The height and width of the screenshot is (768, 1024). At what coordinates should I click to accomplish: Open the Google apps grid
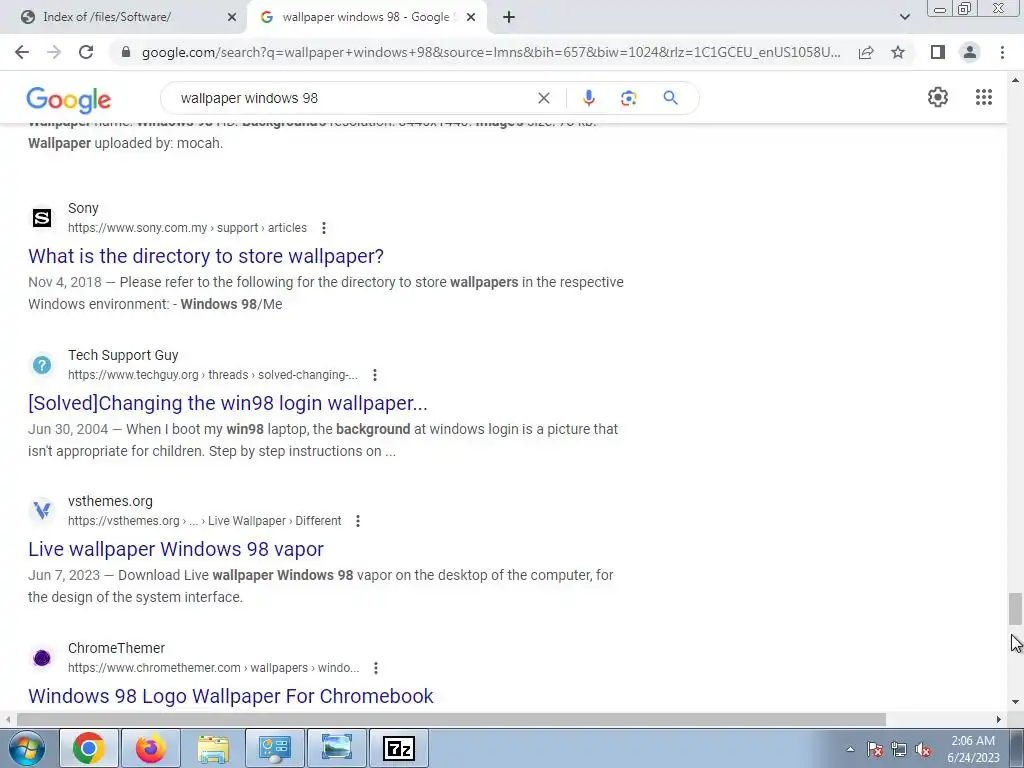point(984,97)
